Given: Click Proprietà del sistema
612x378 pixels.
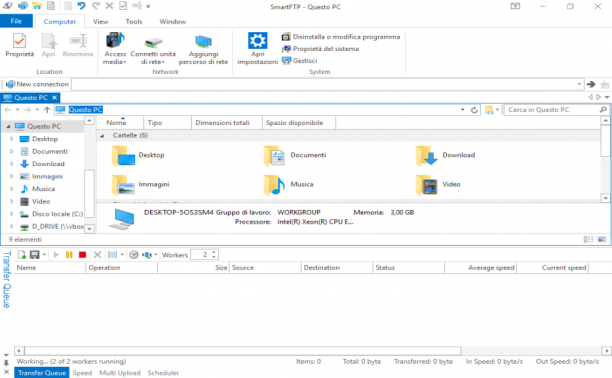Looking at the screenshot, I should [x=320, y=49].
